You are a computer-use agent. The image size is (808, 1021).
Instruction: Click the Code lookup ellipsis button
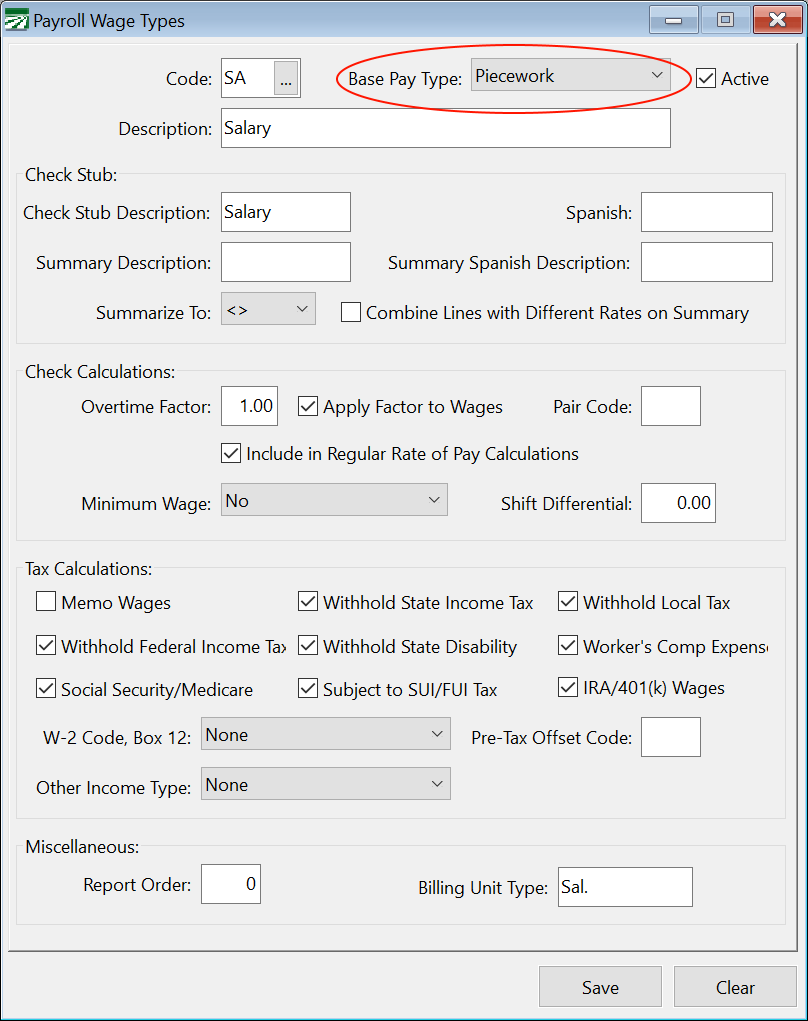coord(286,79)
